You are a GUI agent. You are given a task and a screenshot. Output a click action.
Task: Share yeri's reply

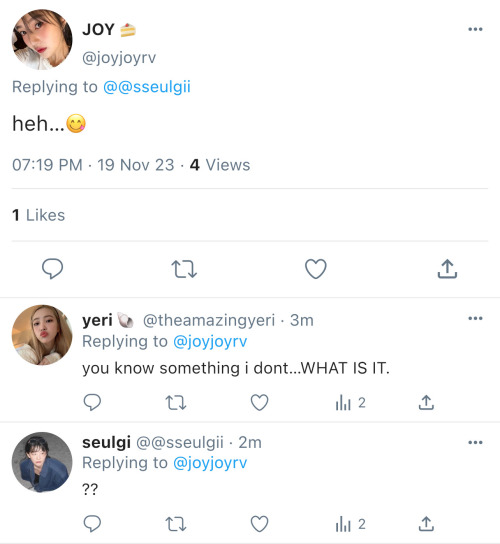pos(426,402)
